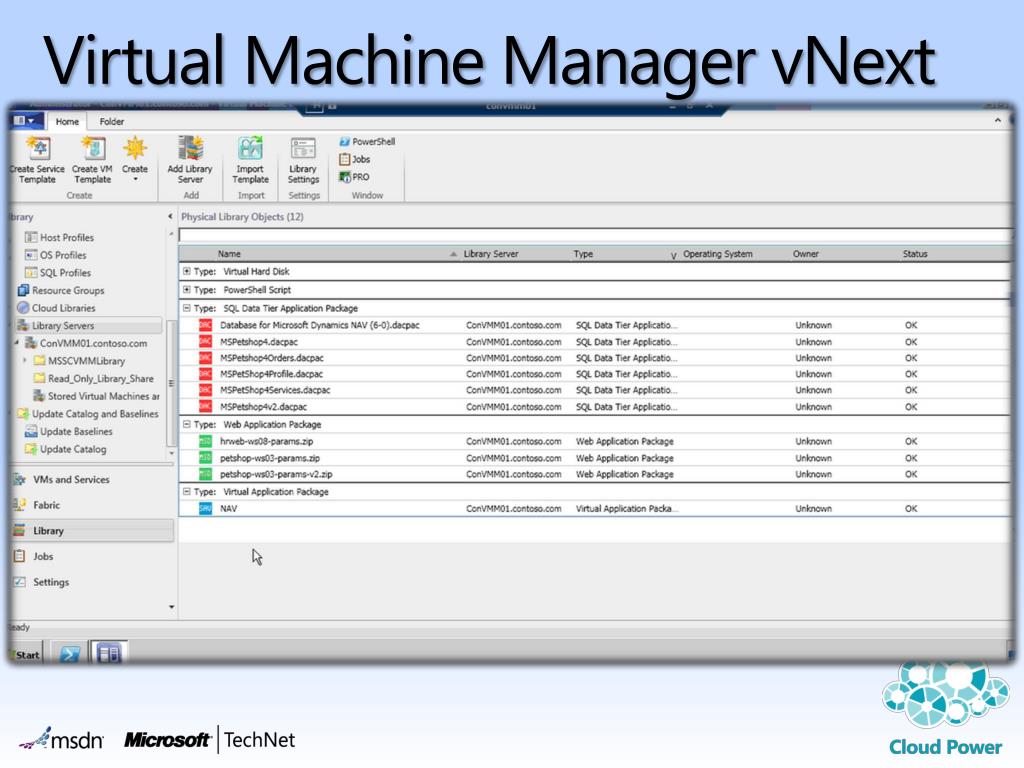1024x768 pixels.
Task: Expand PowerShell Script type group
Action: [x=187, y=289]
